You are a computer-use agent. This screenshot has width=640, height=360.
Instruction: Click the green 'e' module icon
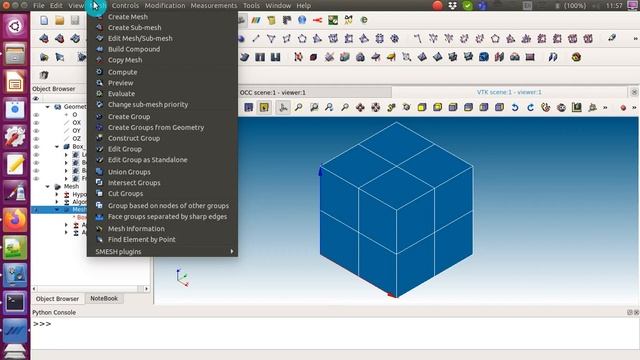point(364,20)
